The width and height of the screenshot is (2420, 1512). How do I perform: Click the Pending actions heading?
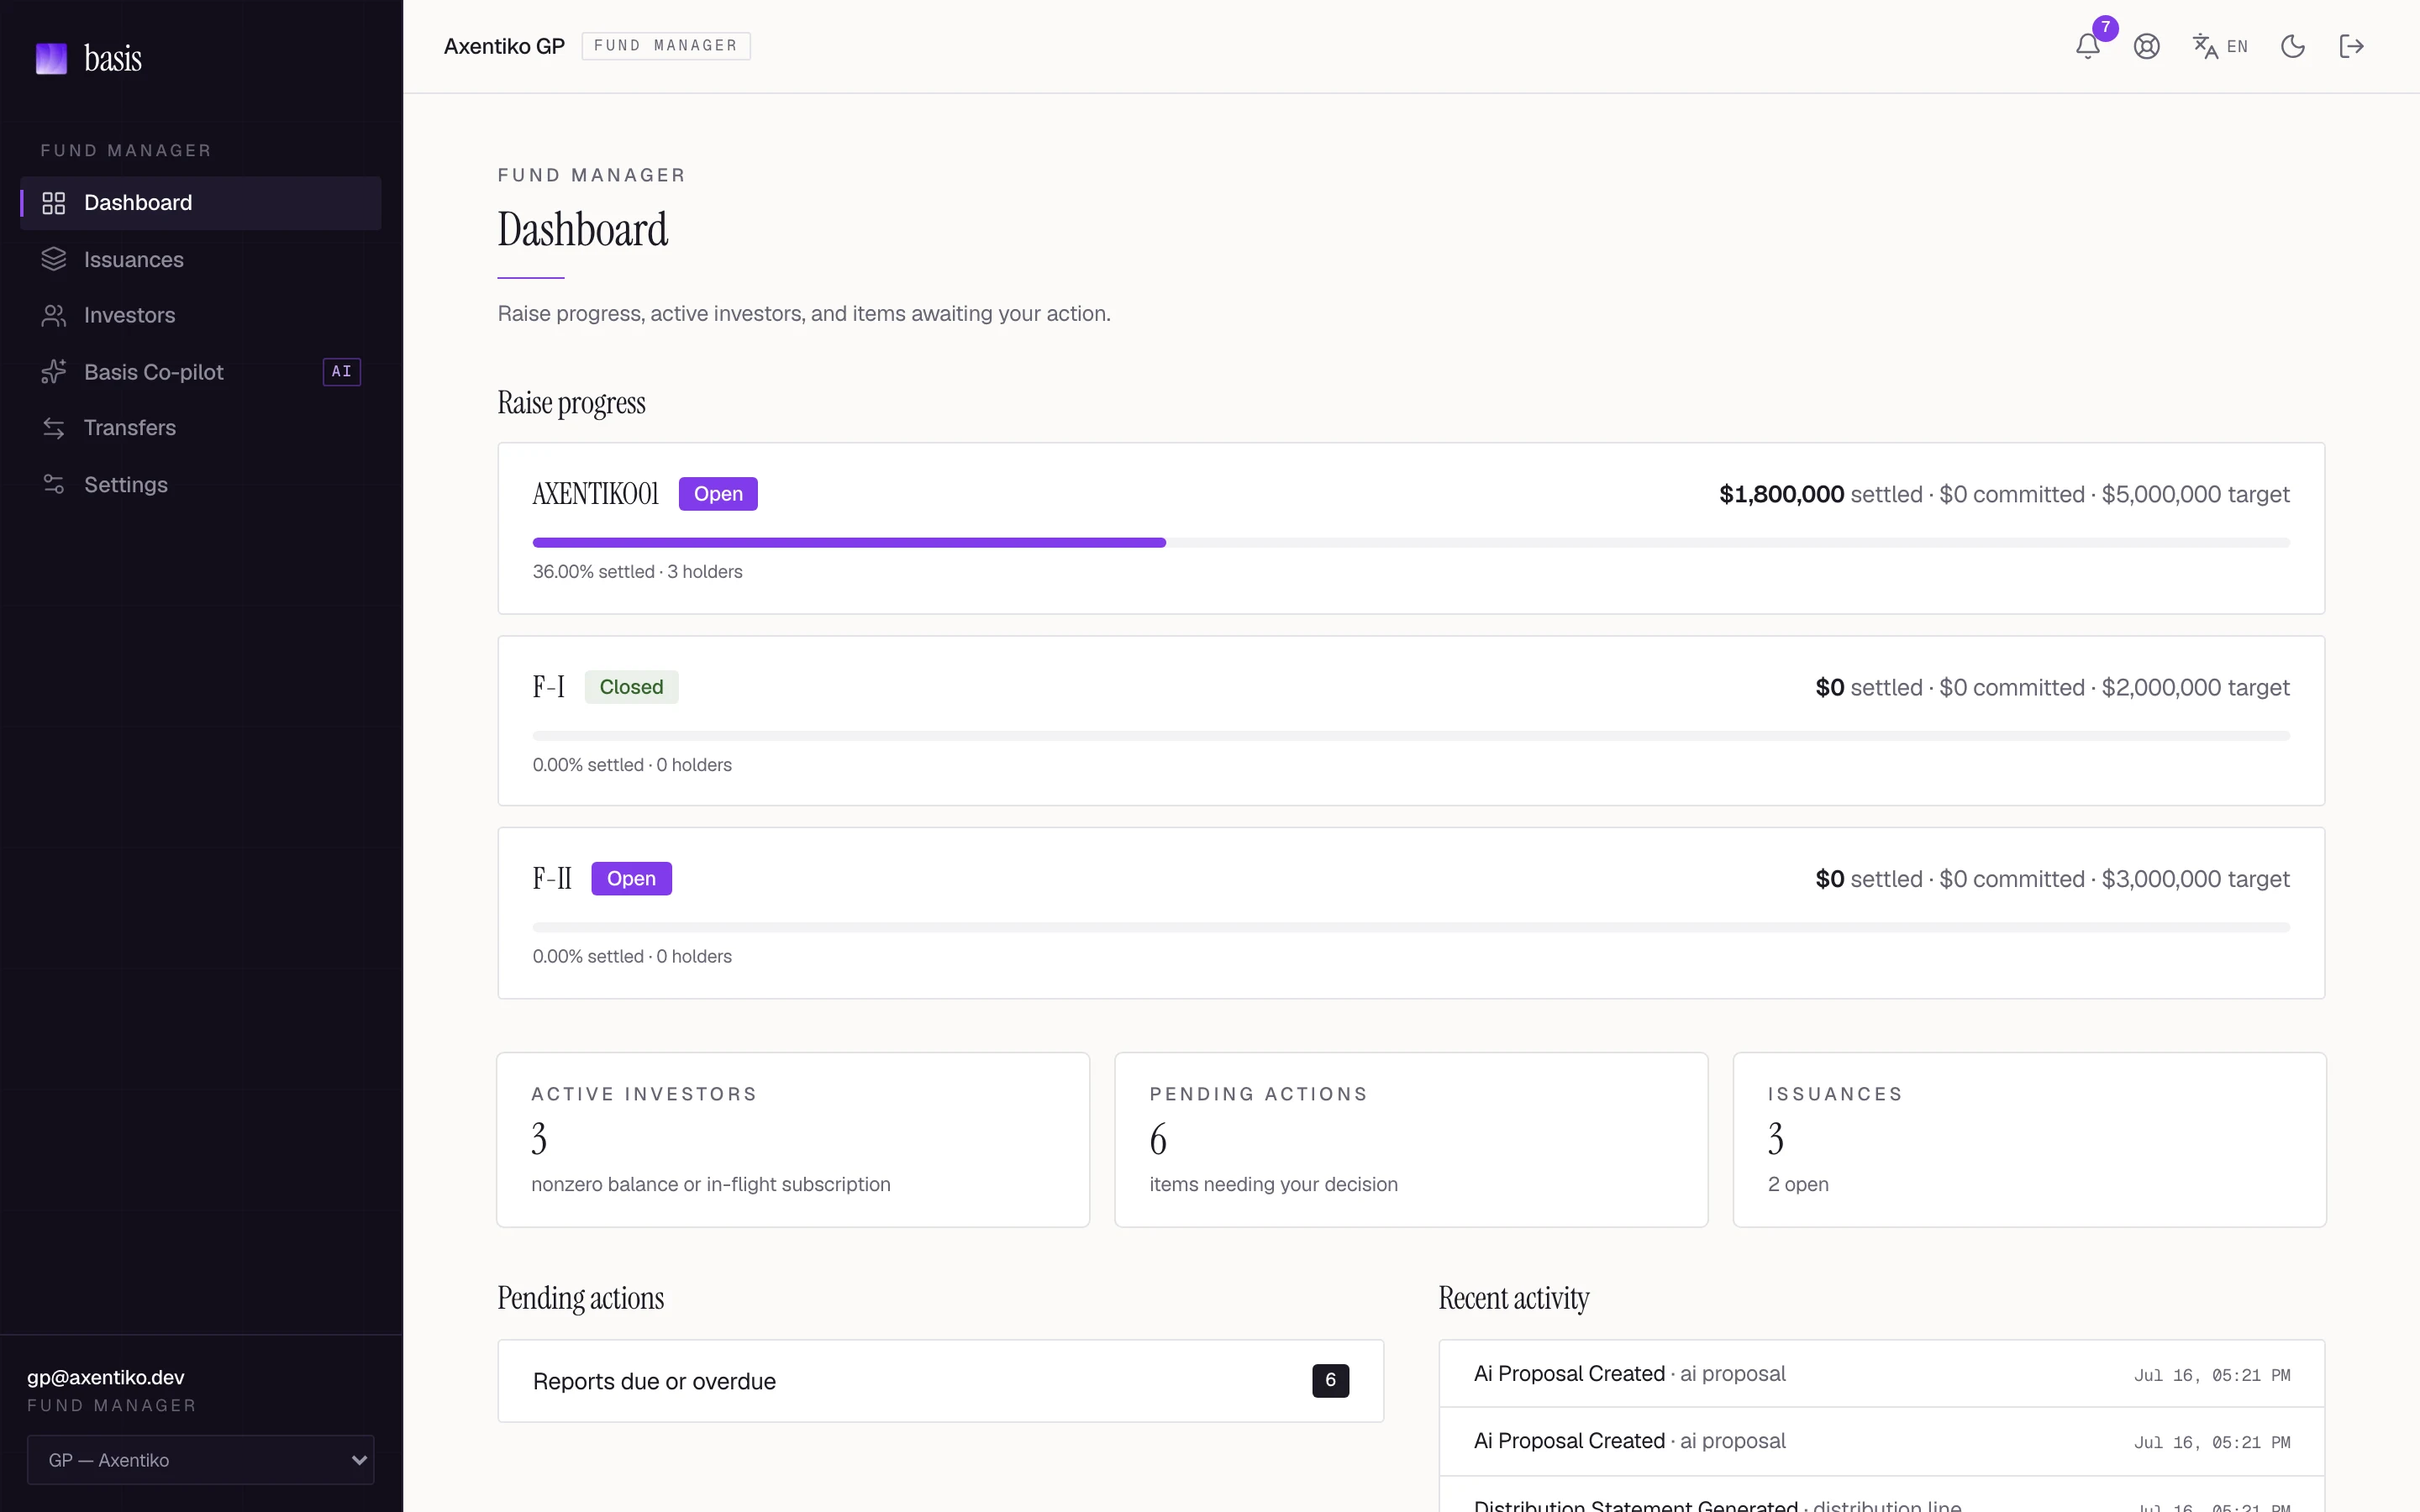(581, 1298)
